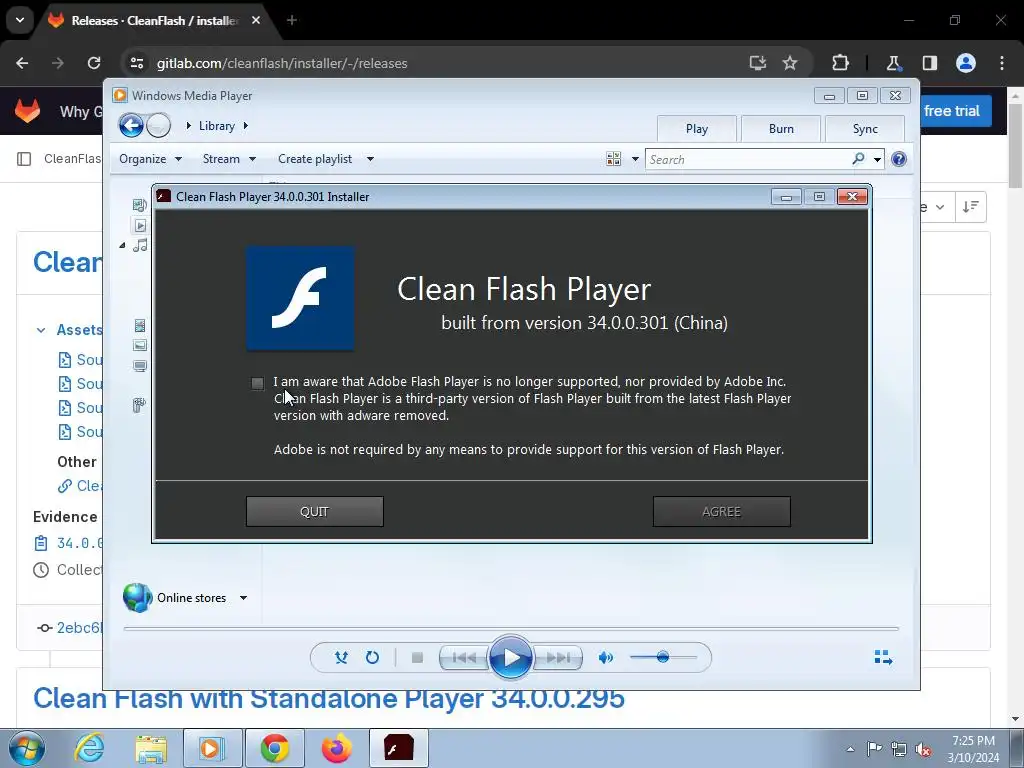Open Media Player help icon

(x=899, y=159)
